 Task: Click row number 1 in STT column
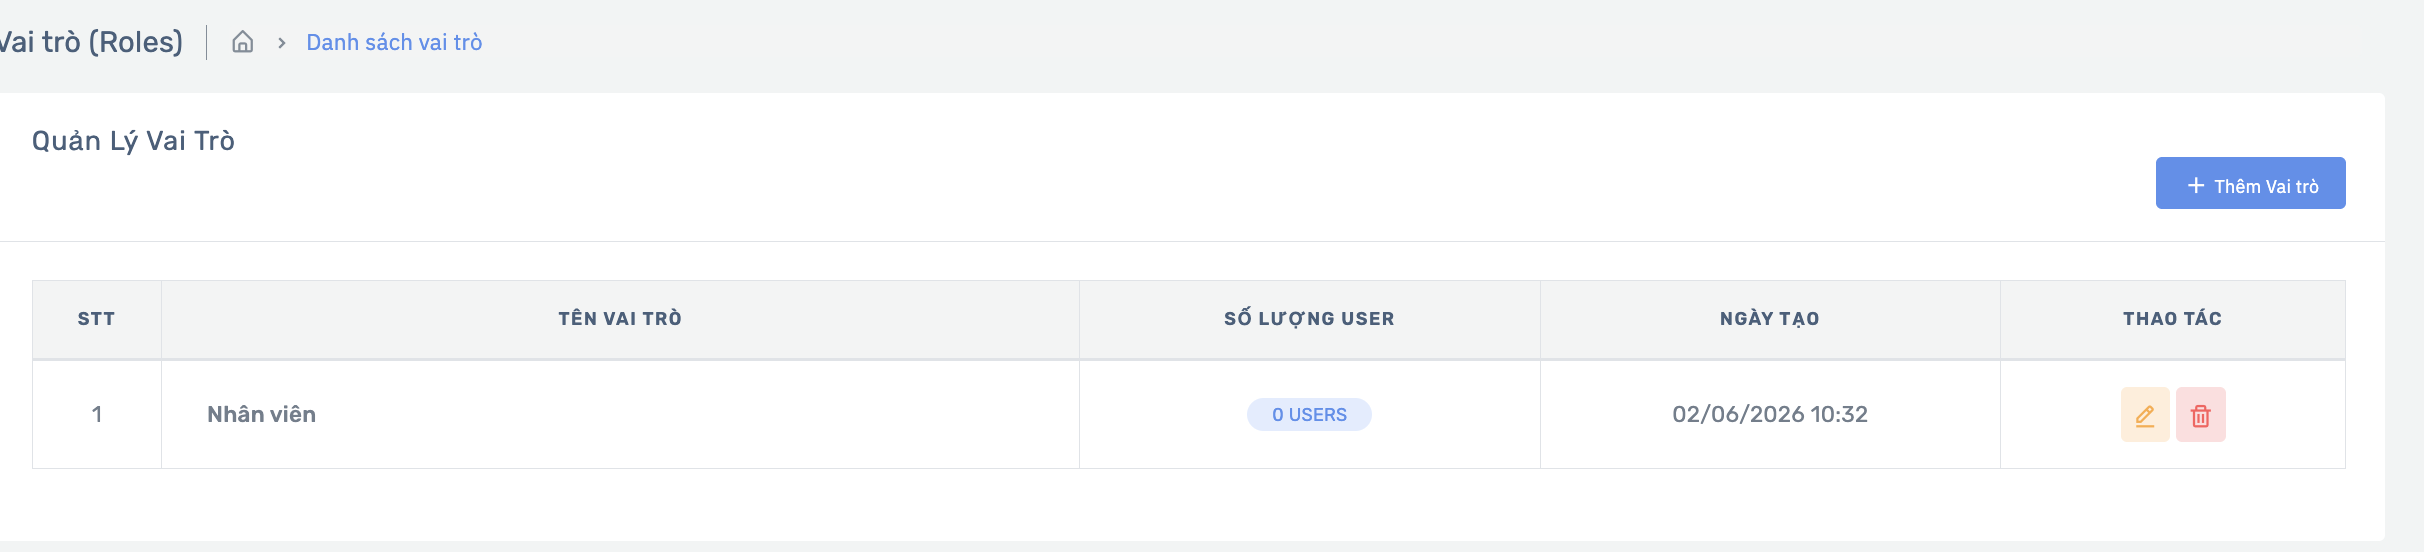[x=97, y=414]
